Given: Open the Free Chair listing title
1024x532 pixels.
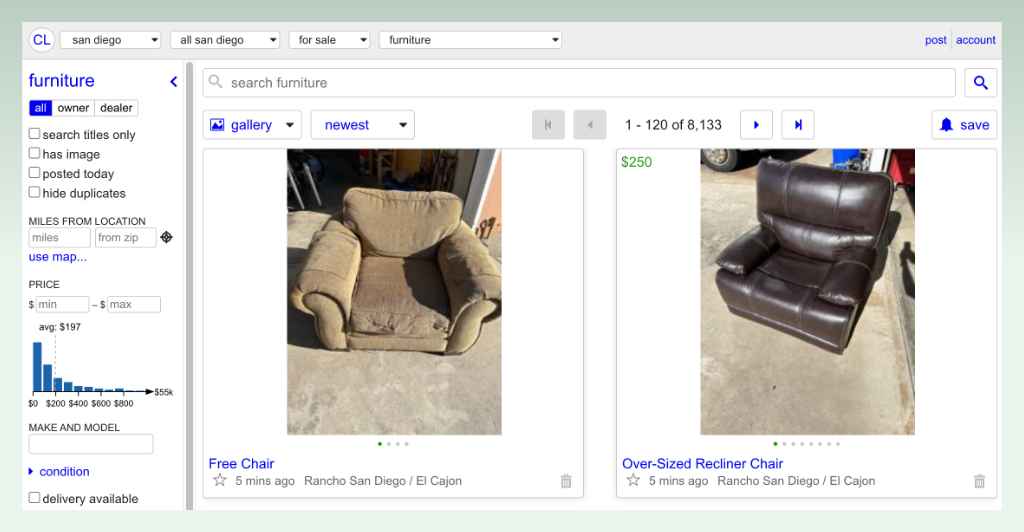Looking at the screenshot, I should (x=241, y=463).
